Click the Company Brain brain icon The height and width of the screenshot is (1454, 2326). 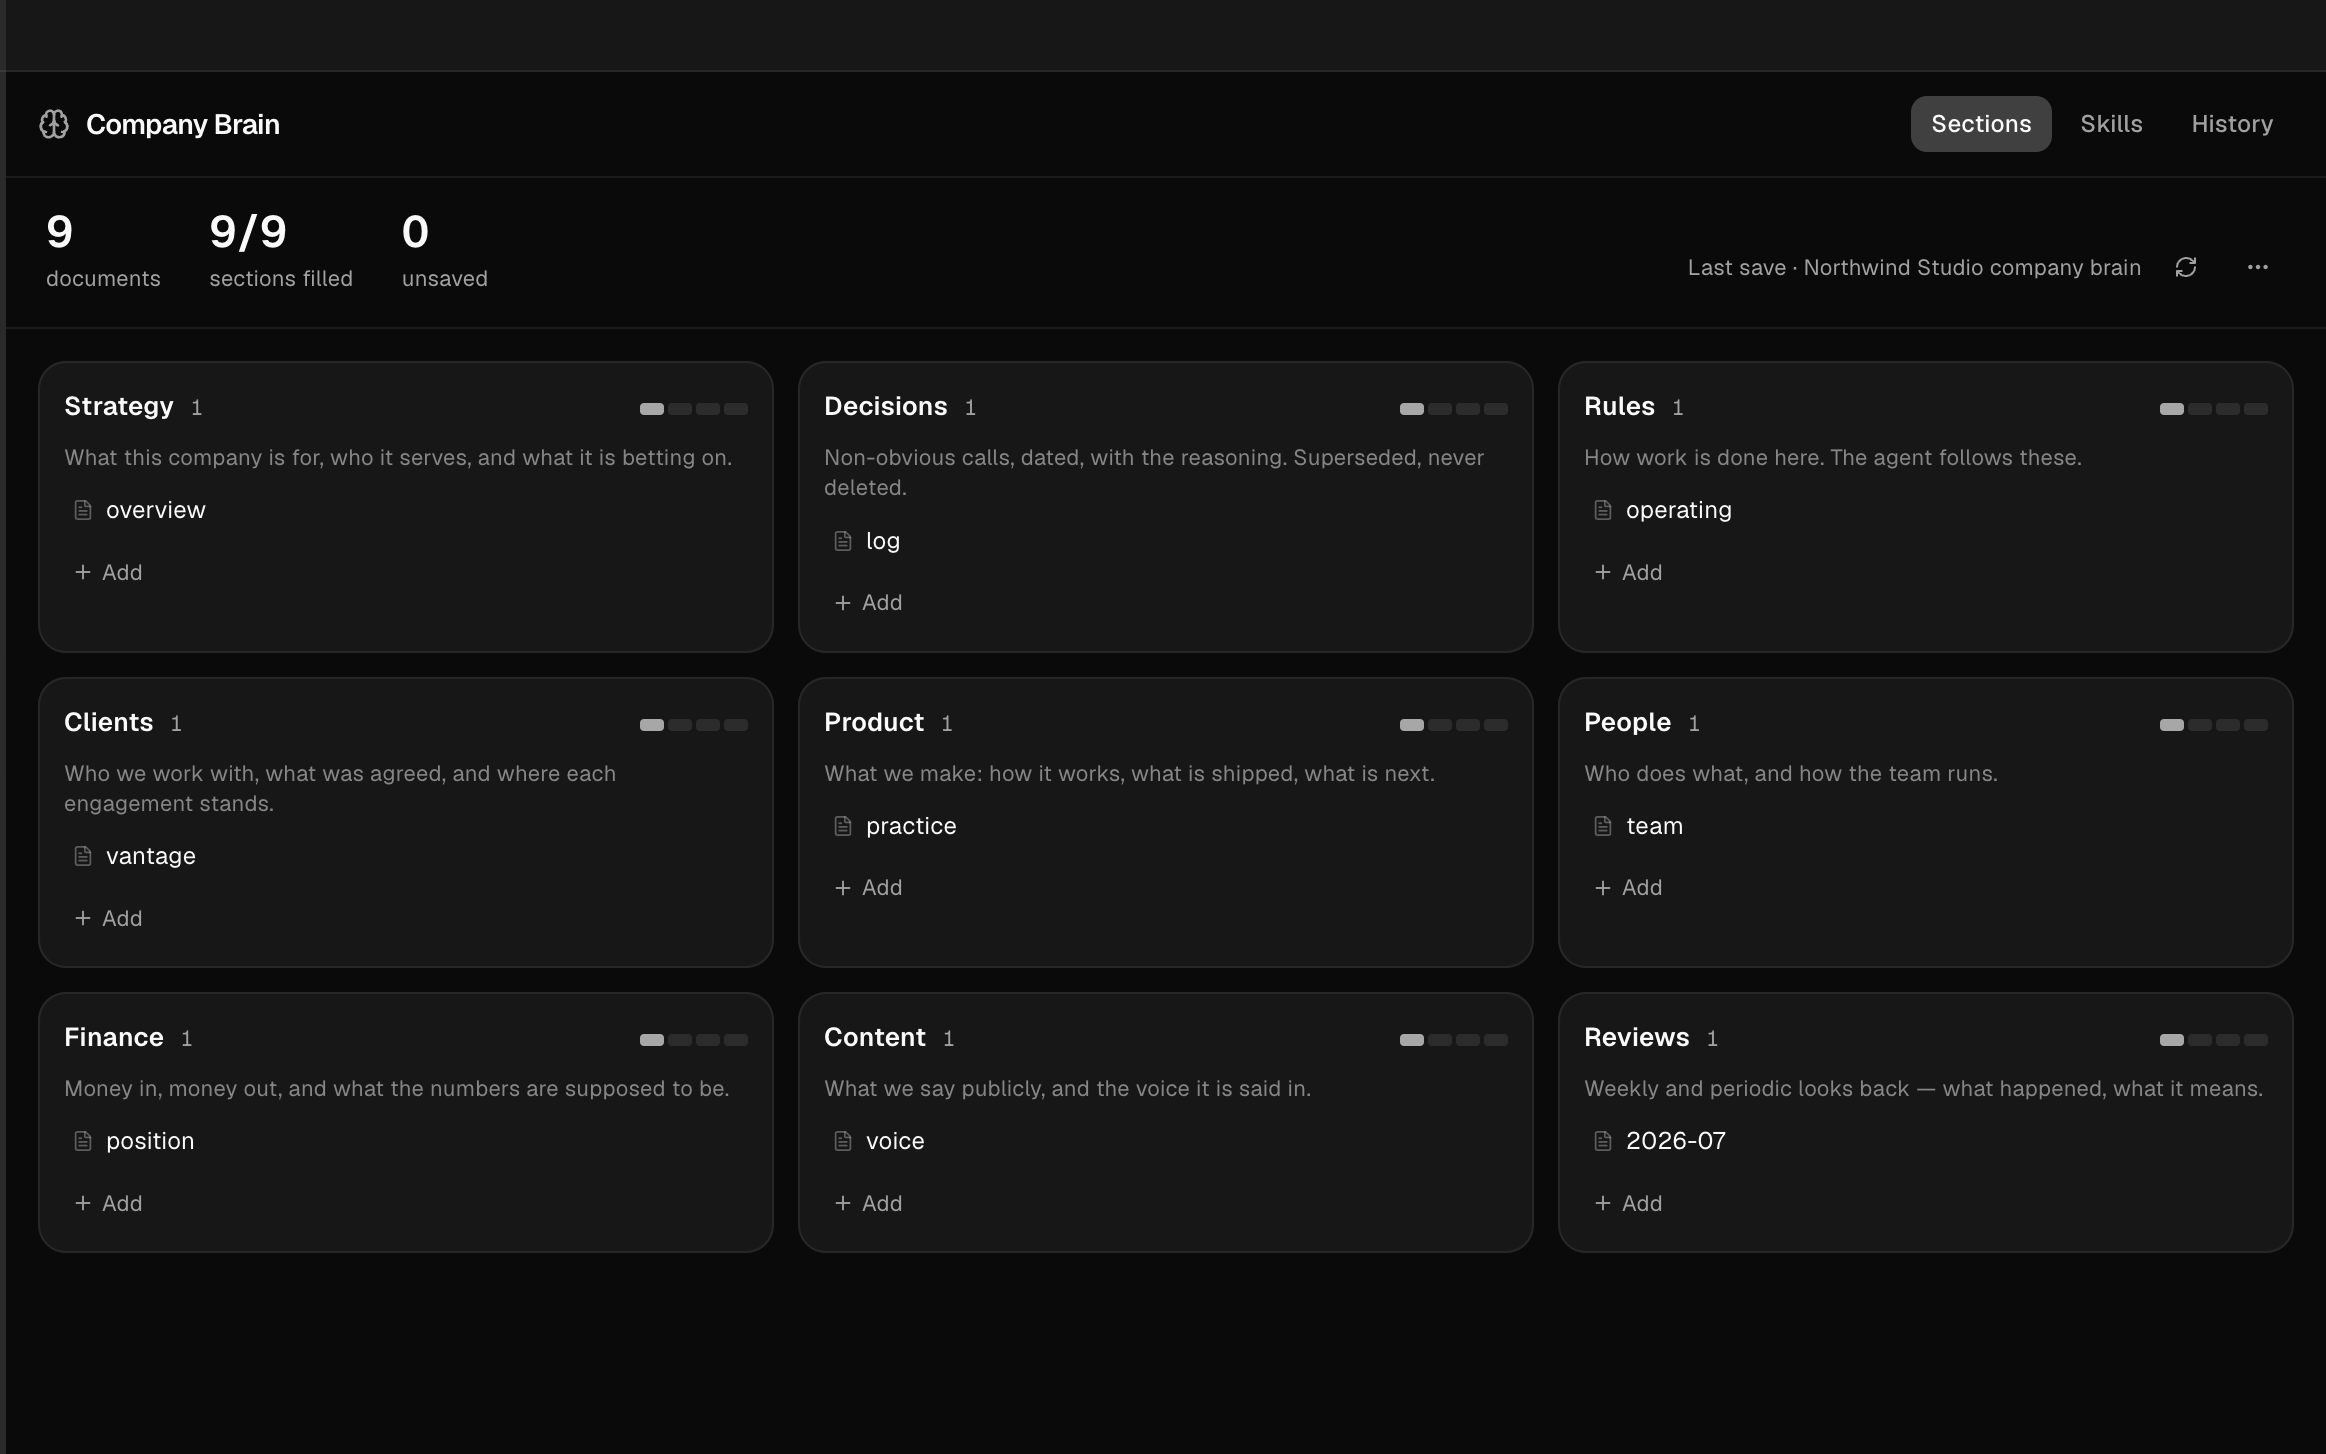[x=54, y=124]
